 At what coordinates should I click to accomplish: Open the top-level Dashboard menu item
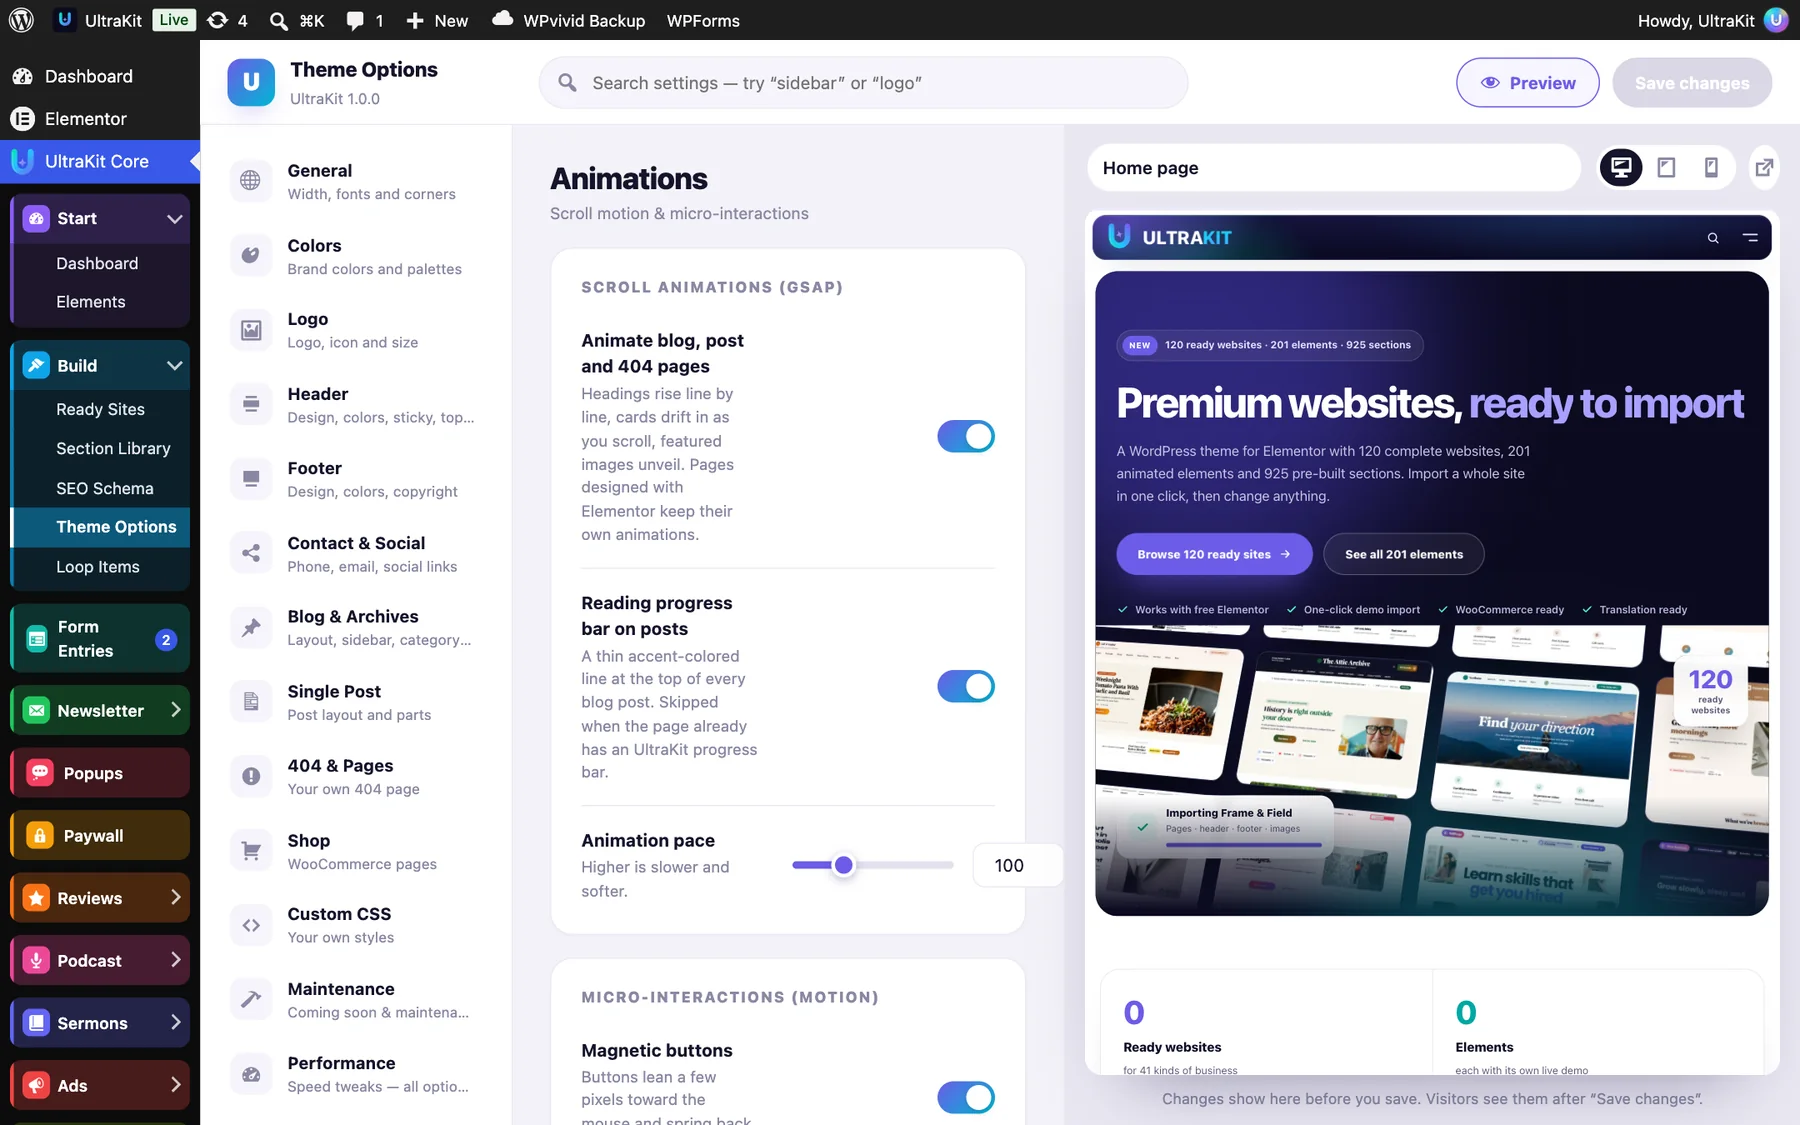[x=100, y=76]
